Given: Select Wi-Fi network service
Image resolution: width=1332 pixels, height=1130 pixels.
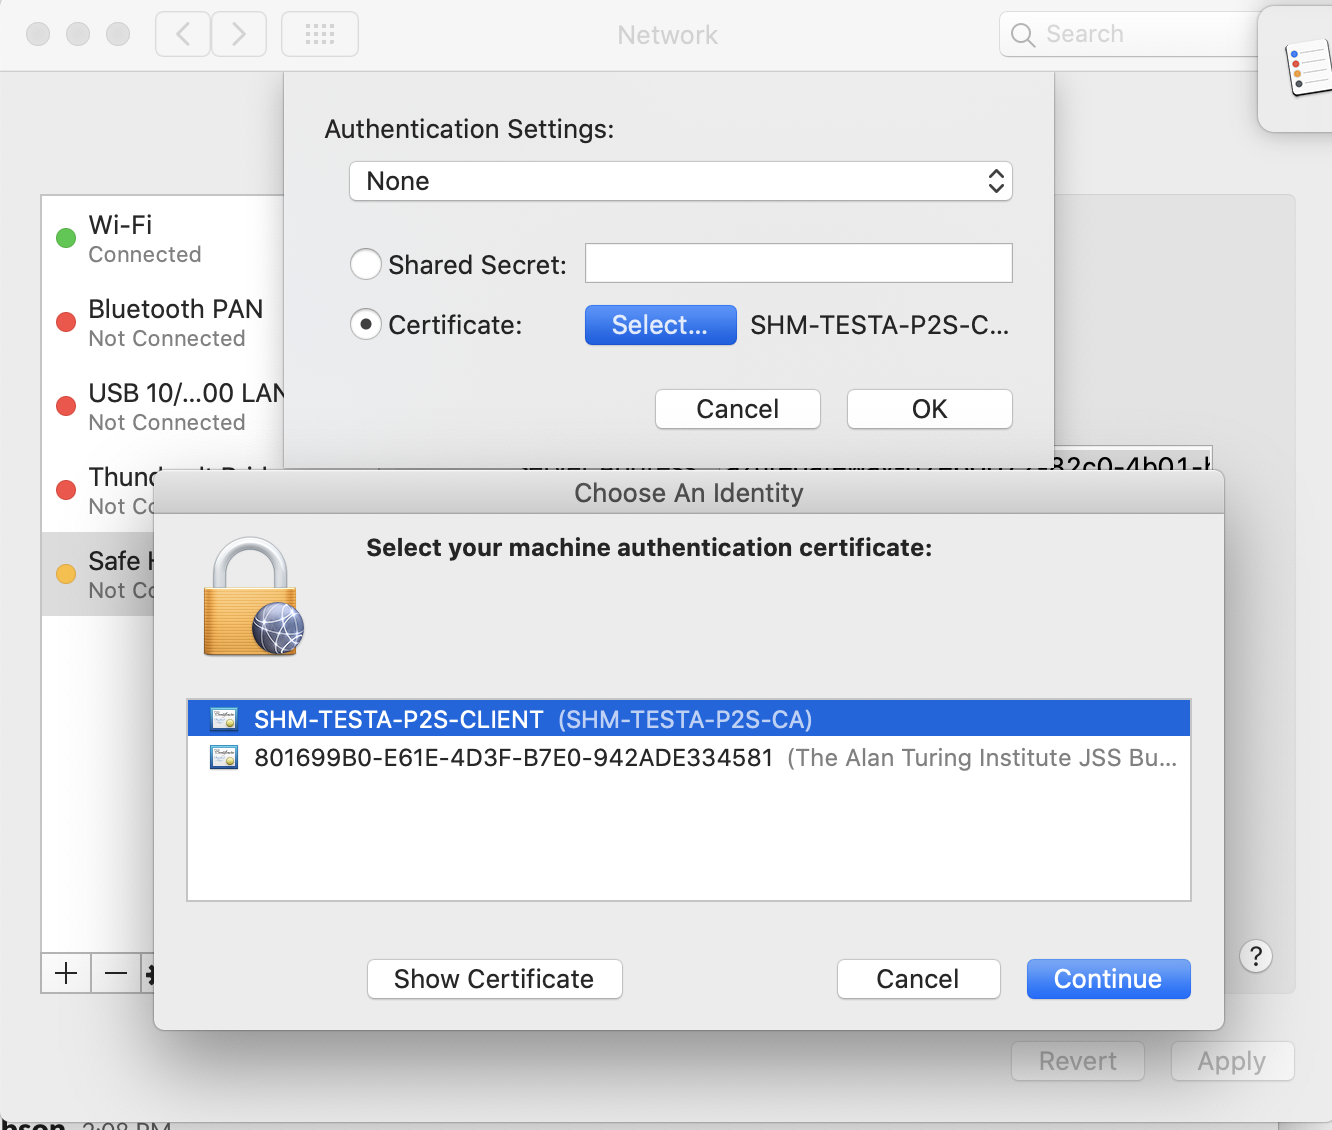Looking at the screenshot, I should [163, 238].
